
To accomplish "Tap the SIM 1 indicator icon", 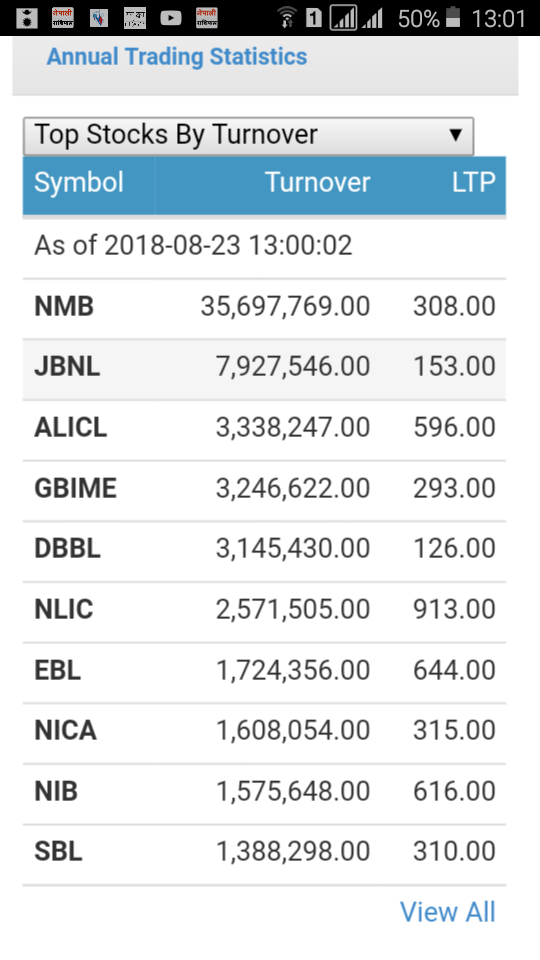I will coord(313,18).
